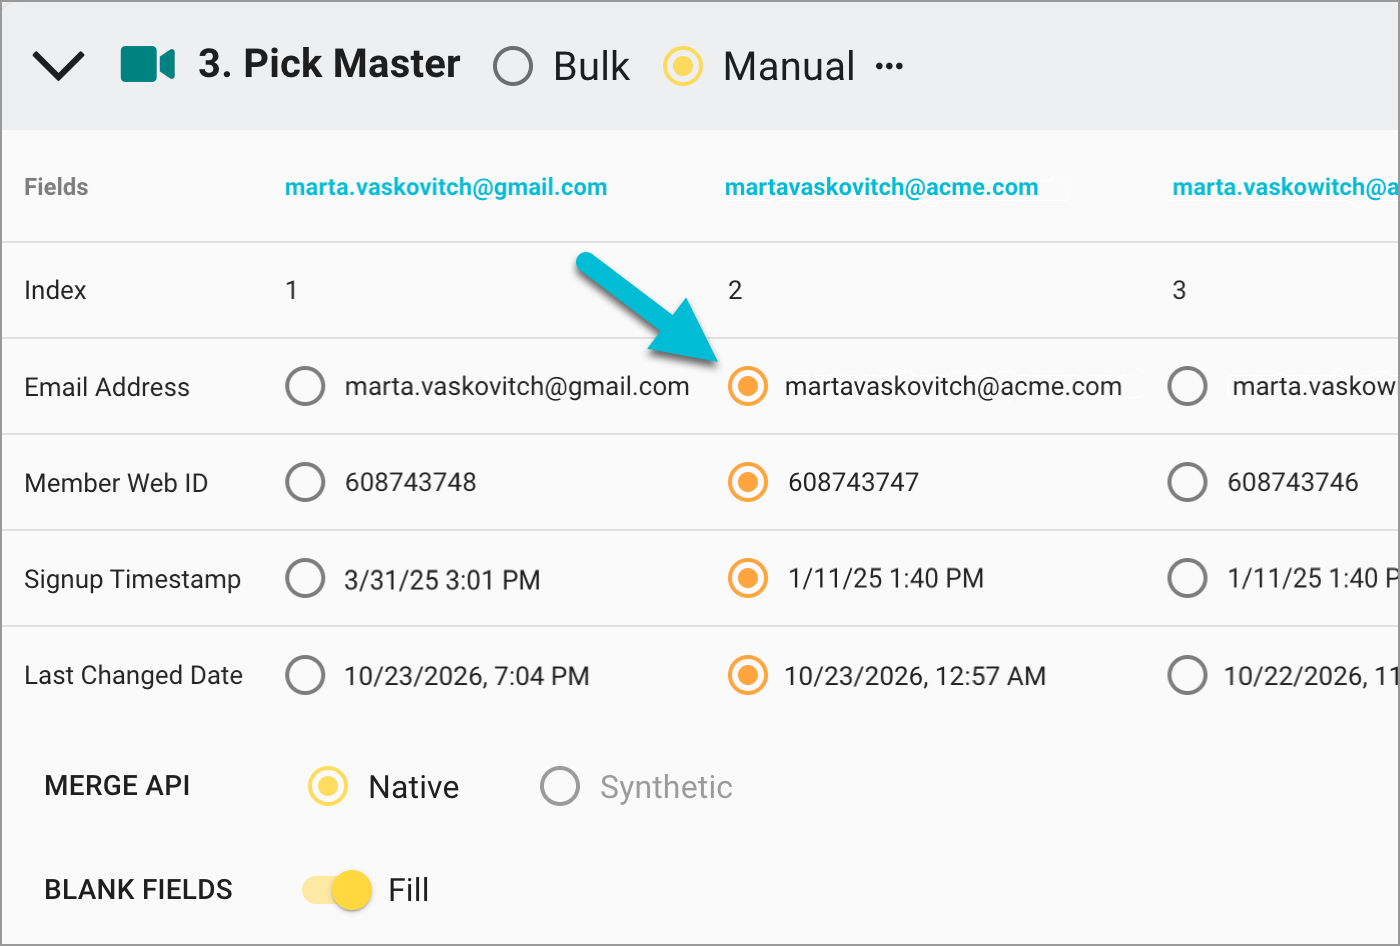Screen dimensions: 1400x946
Task: Click the "3. Pick Master" section title
Action: 329,64
